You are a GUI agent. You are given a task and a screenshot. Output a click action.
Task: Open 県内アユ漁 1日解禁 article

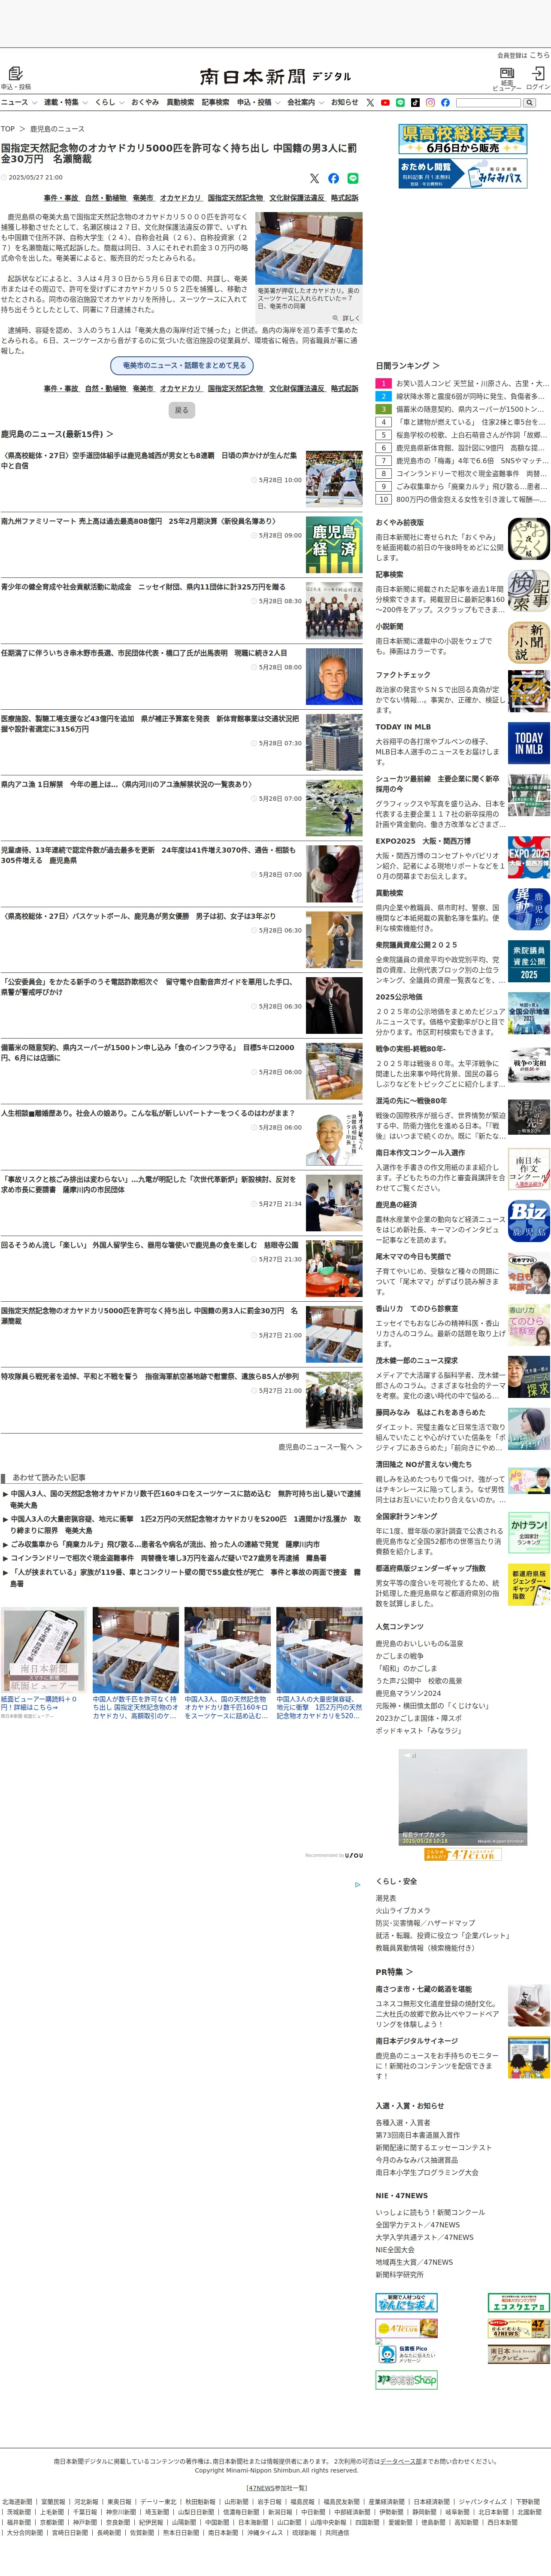tap(126, 784)
